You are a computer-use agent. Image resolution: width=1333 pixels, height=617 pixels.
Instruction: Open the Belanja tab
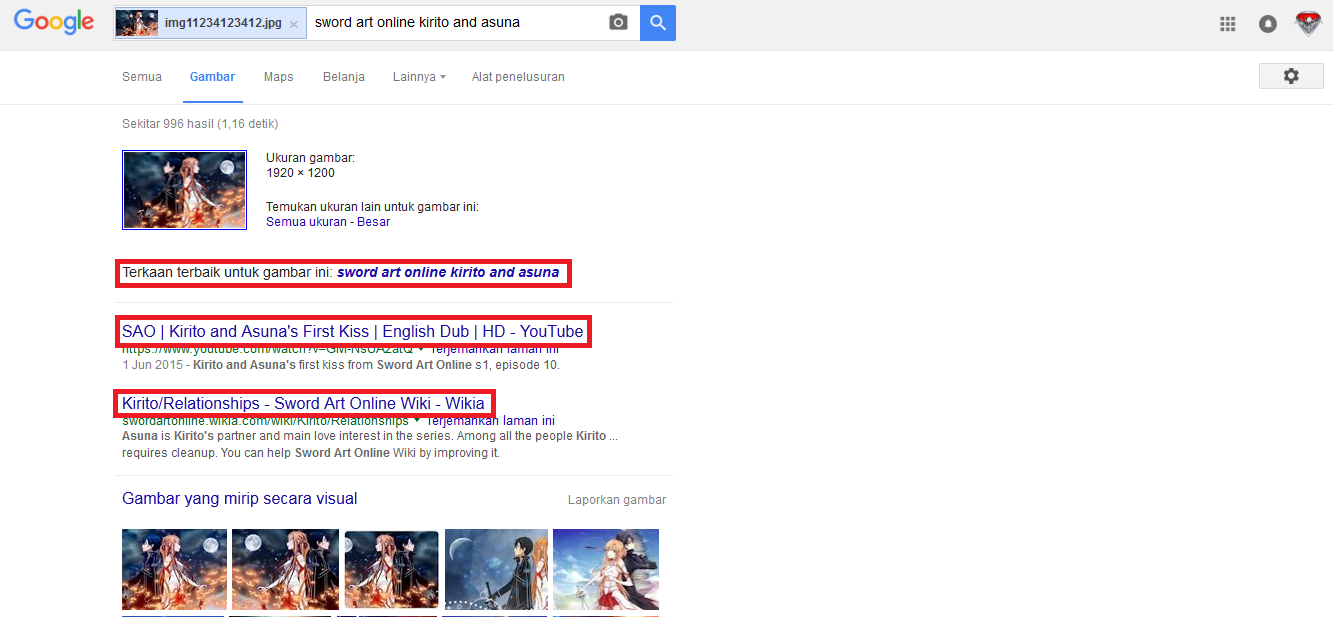pos(344,77)
